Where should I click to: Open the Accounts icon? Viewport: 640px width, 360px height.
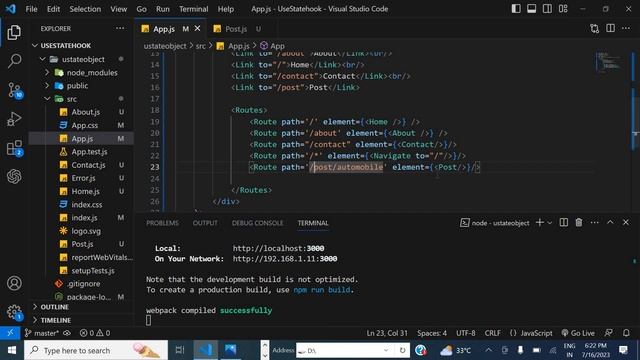click(x=14, y=283)
